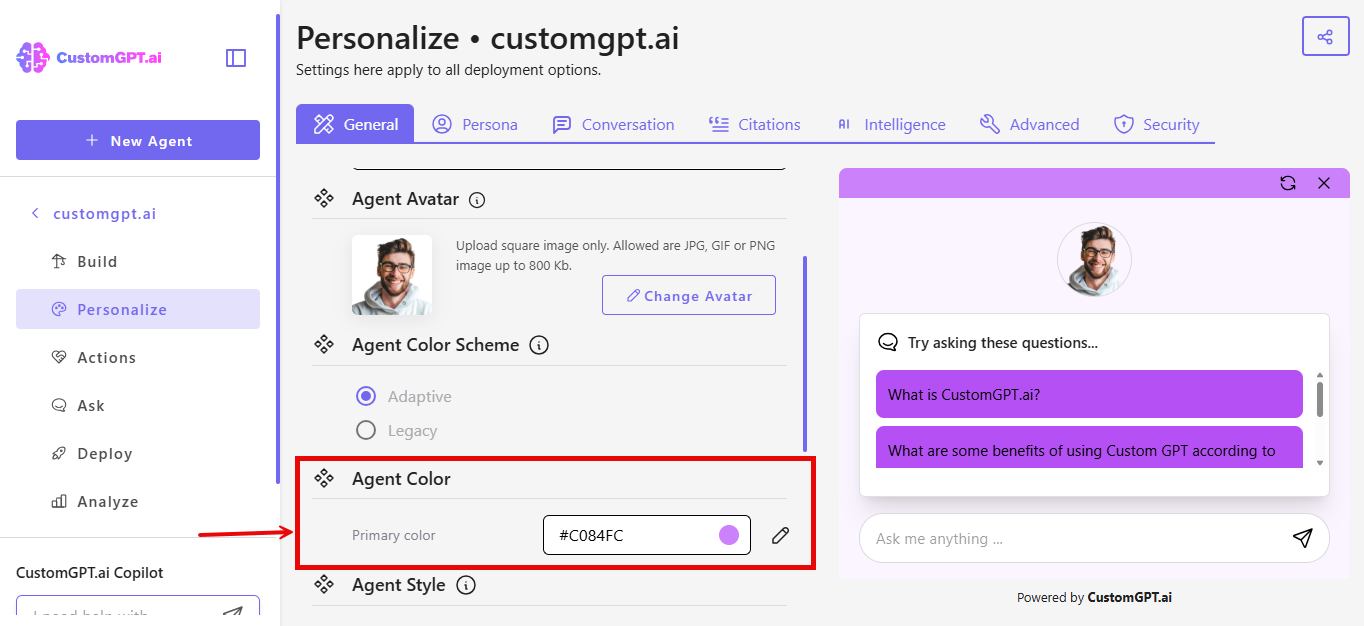Click the Build crane icon in sidebar
Viewport: 1364px width, 626px height.
point(59,262)
